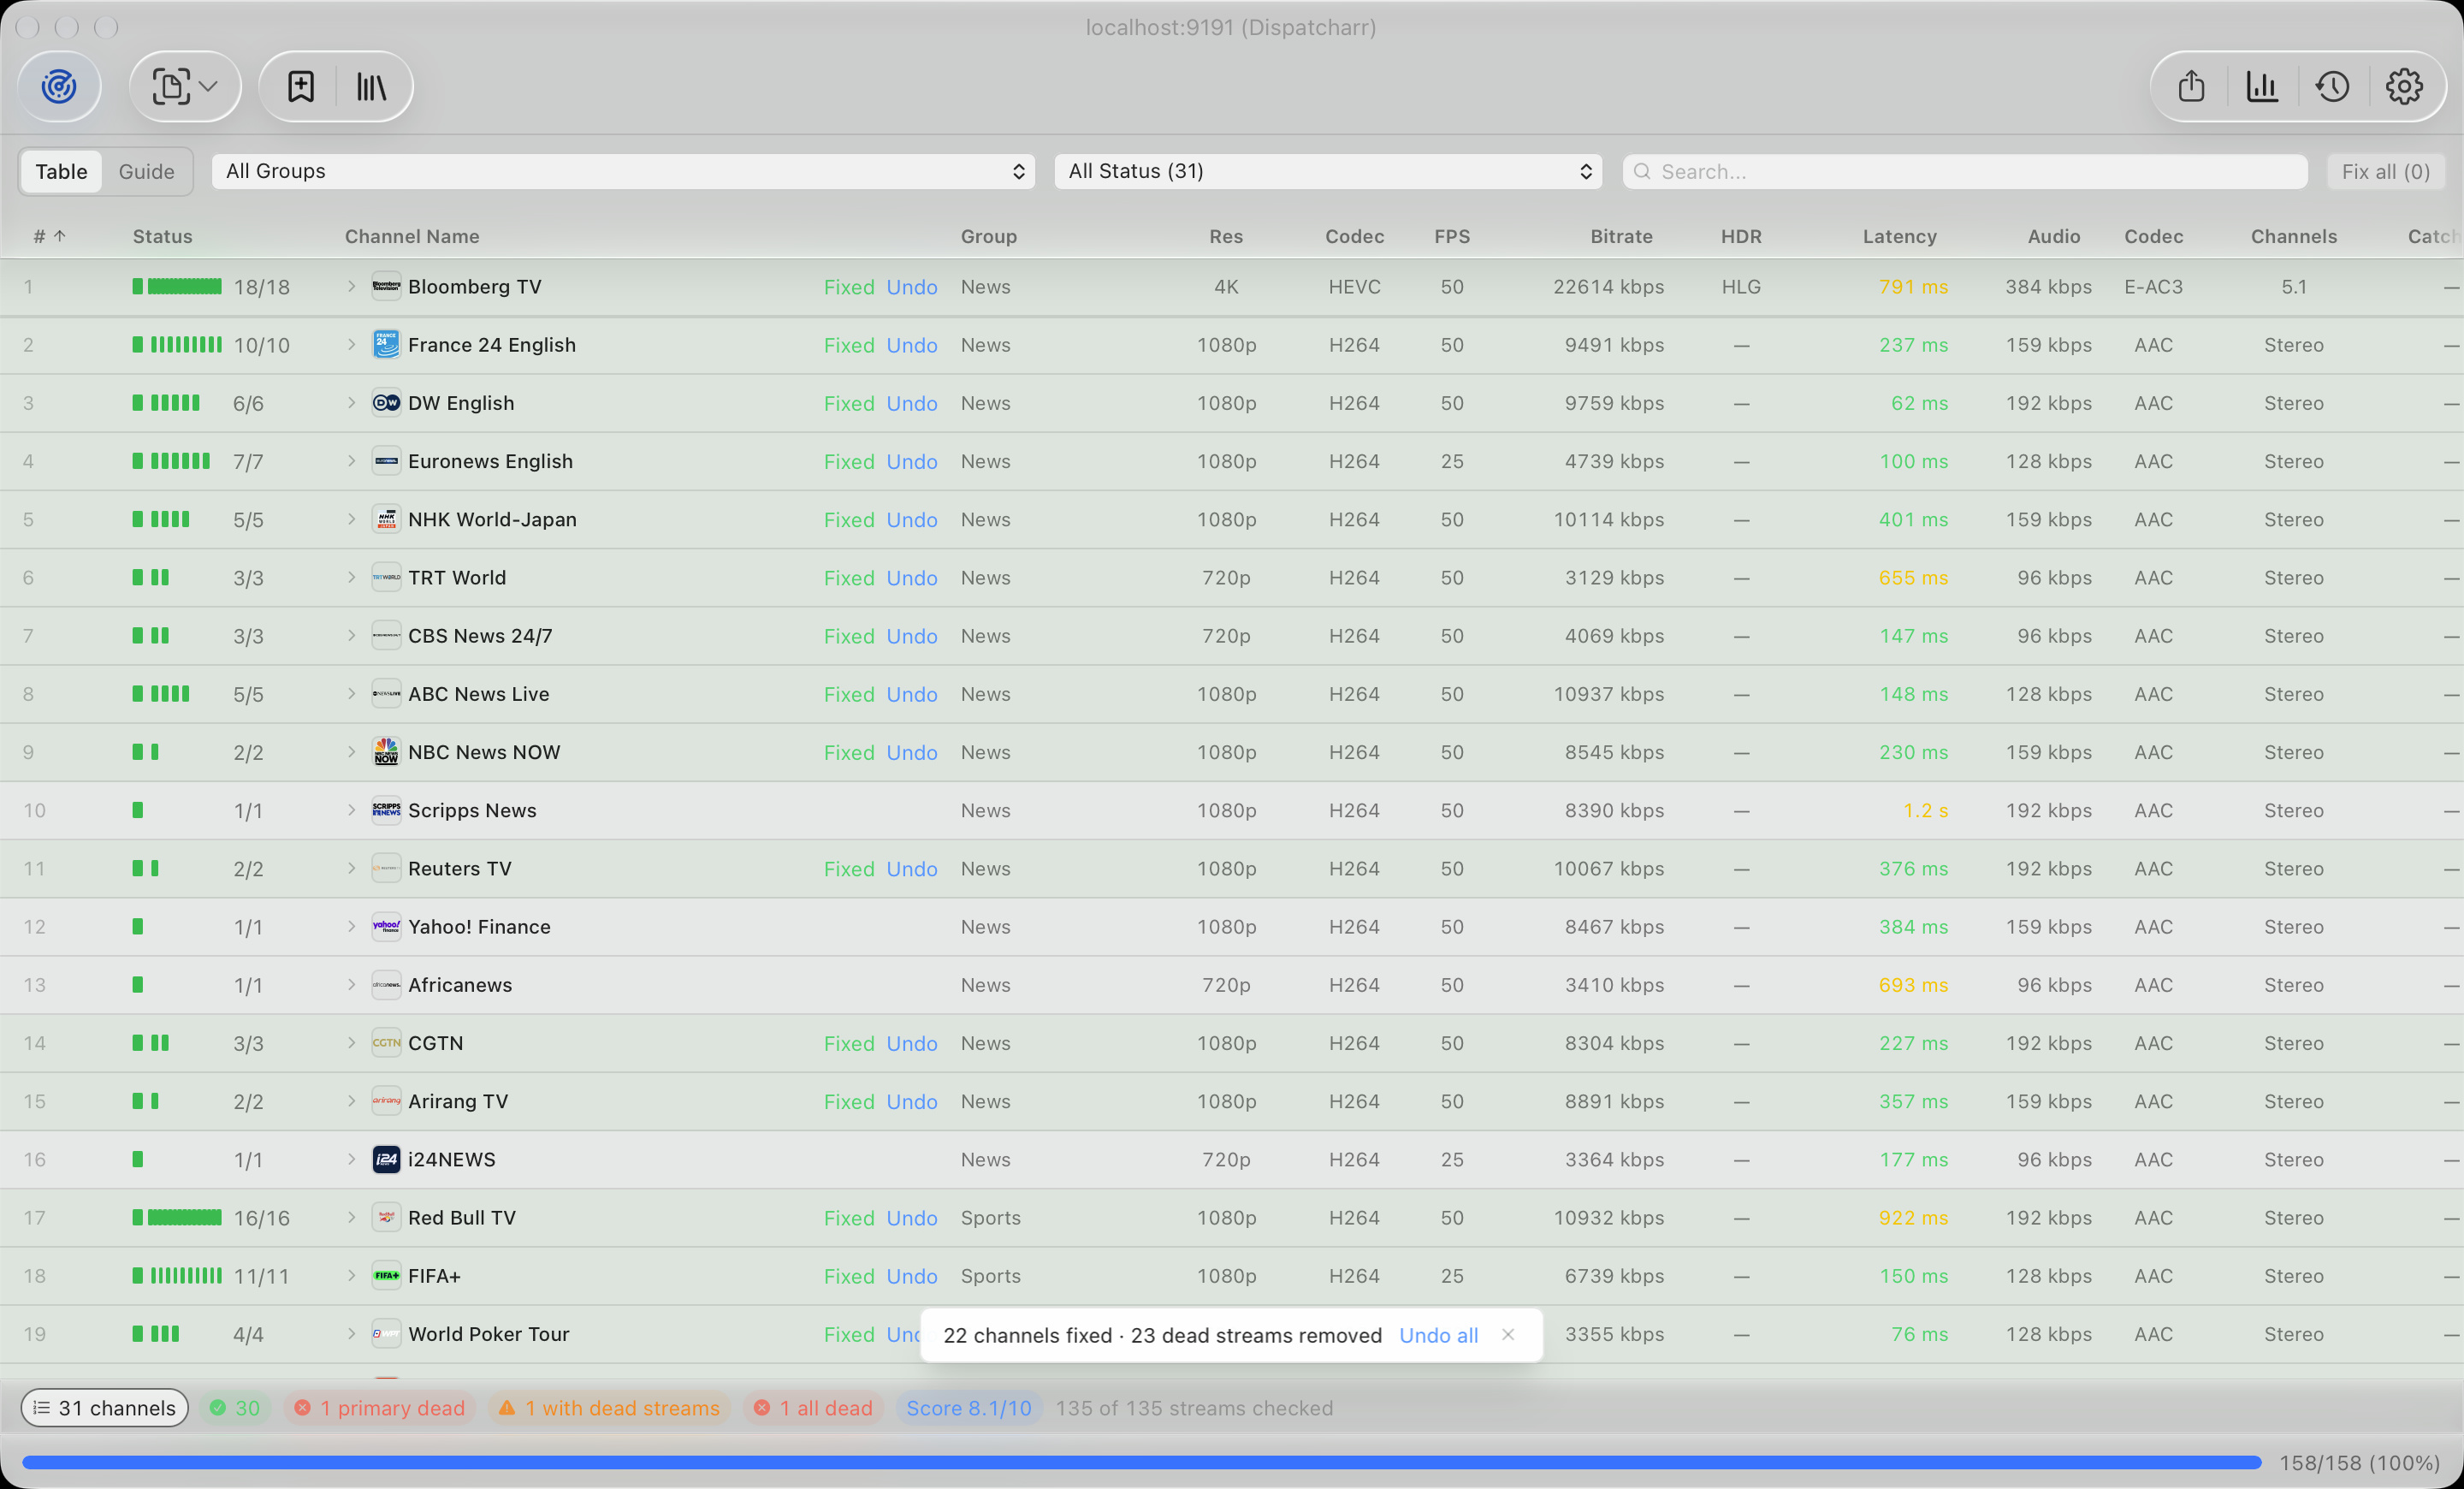The width and height of the screenshot is (2464, 1489).
Task: Toggle the 30 healthy channels filter
Action: coord(235,1408)
